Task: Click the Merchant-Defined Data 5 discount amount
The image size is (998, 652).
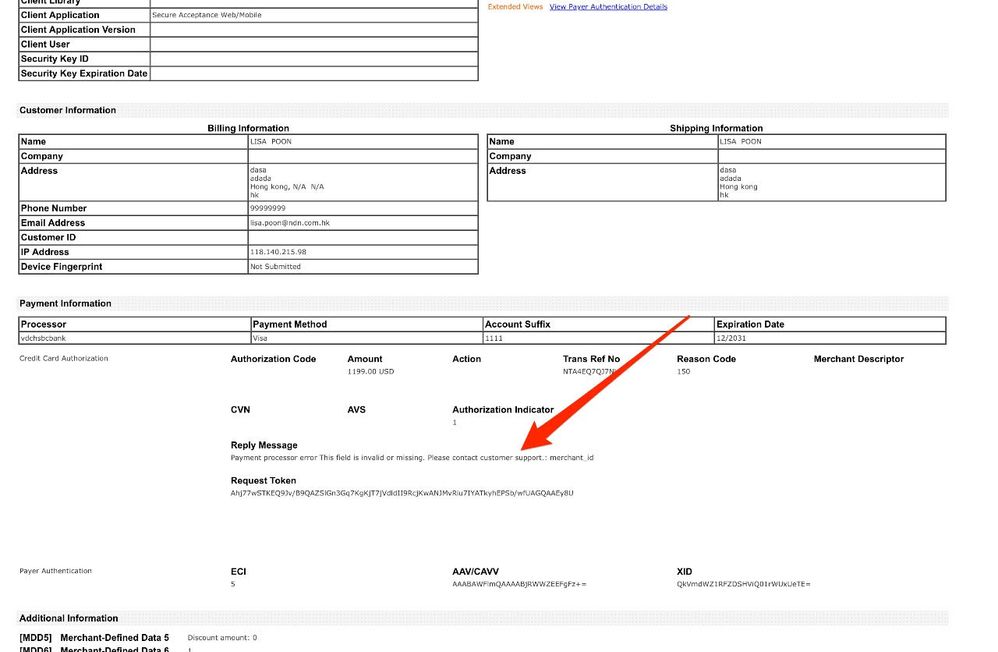Action: click(x=222, y=637)
